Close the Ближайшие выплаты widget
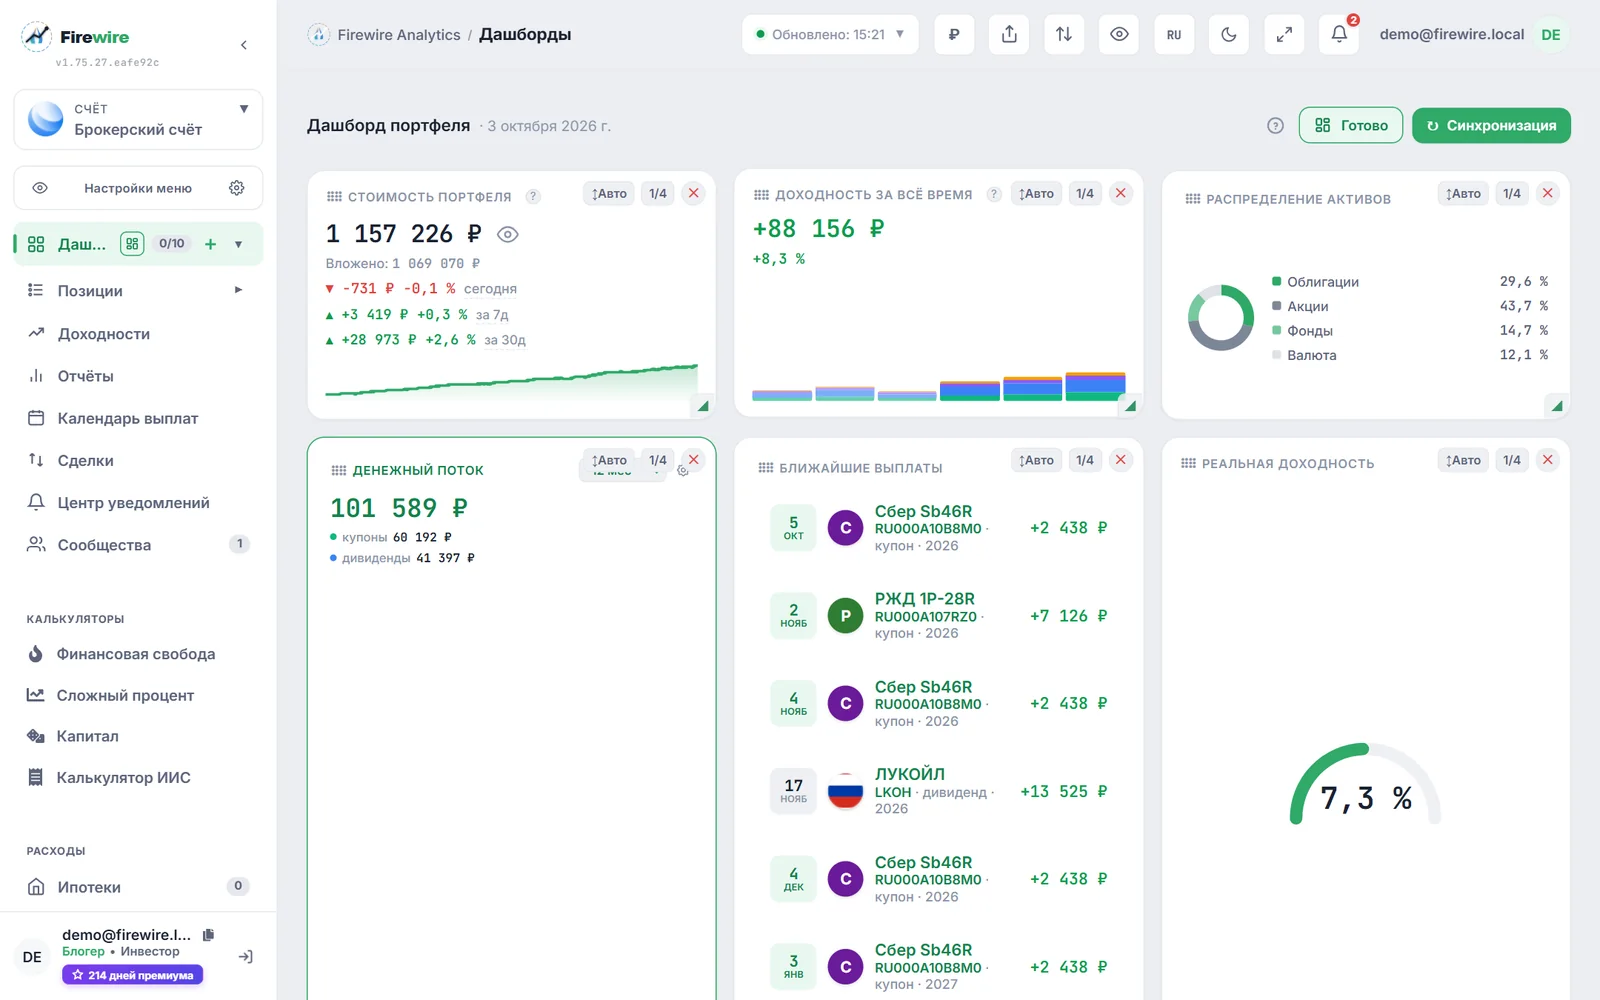This screenshot has width=1600, height=1000. coord(1121,460)
